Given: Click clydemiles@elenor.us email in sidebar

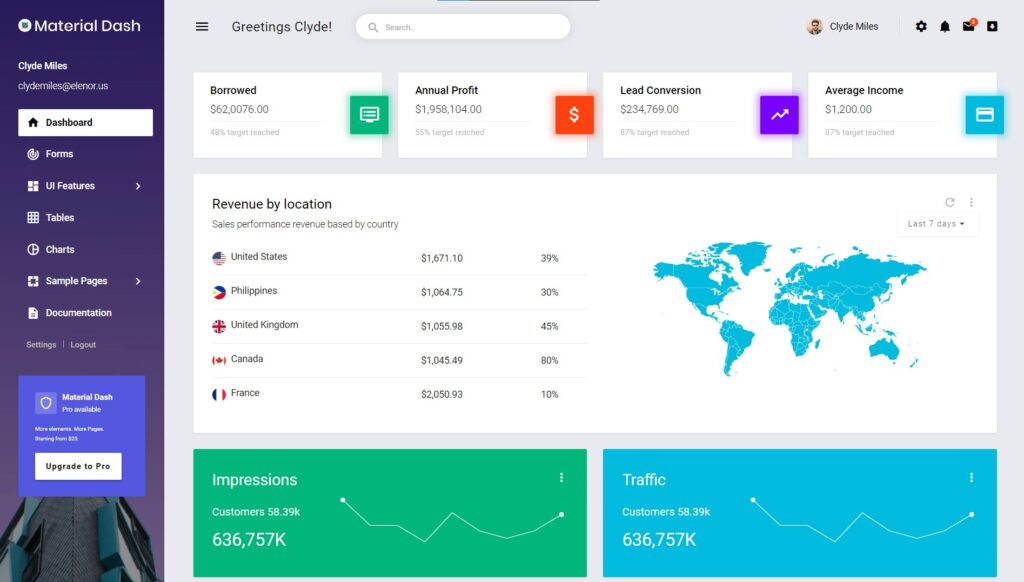Looking at the screenshot, I should (x=63, y=86).
